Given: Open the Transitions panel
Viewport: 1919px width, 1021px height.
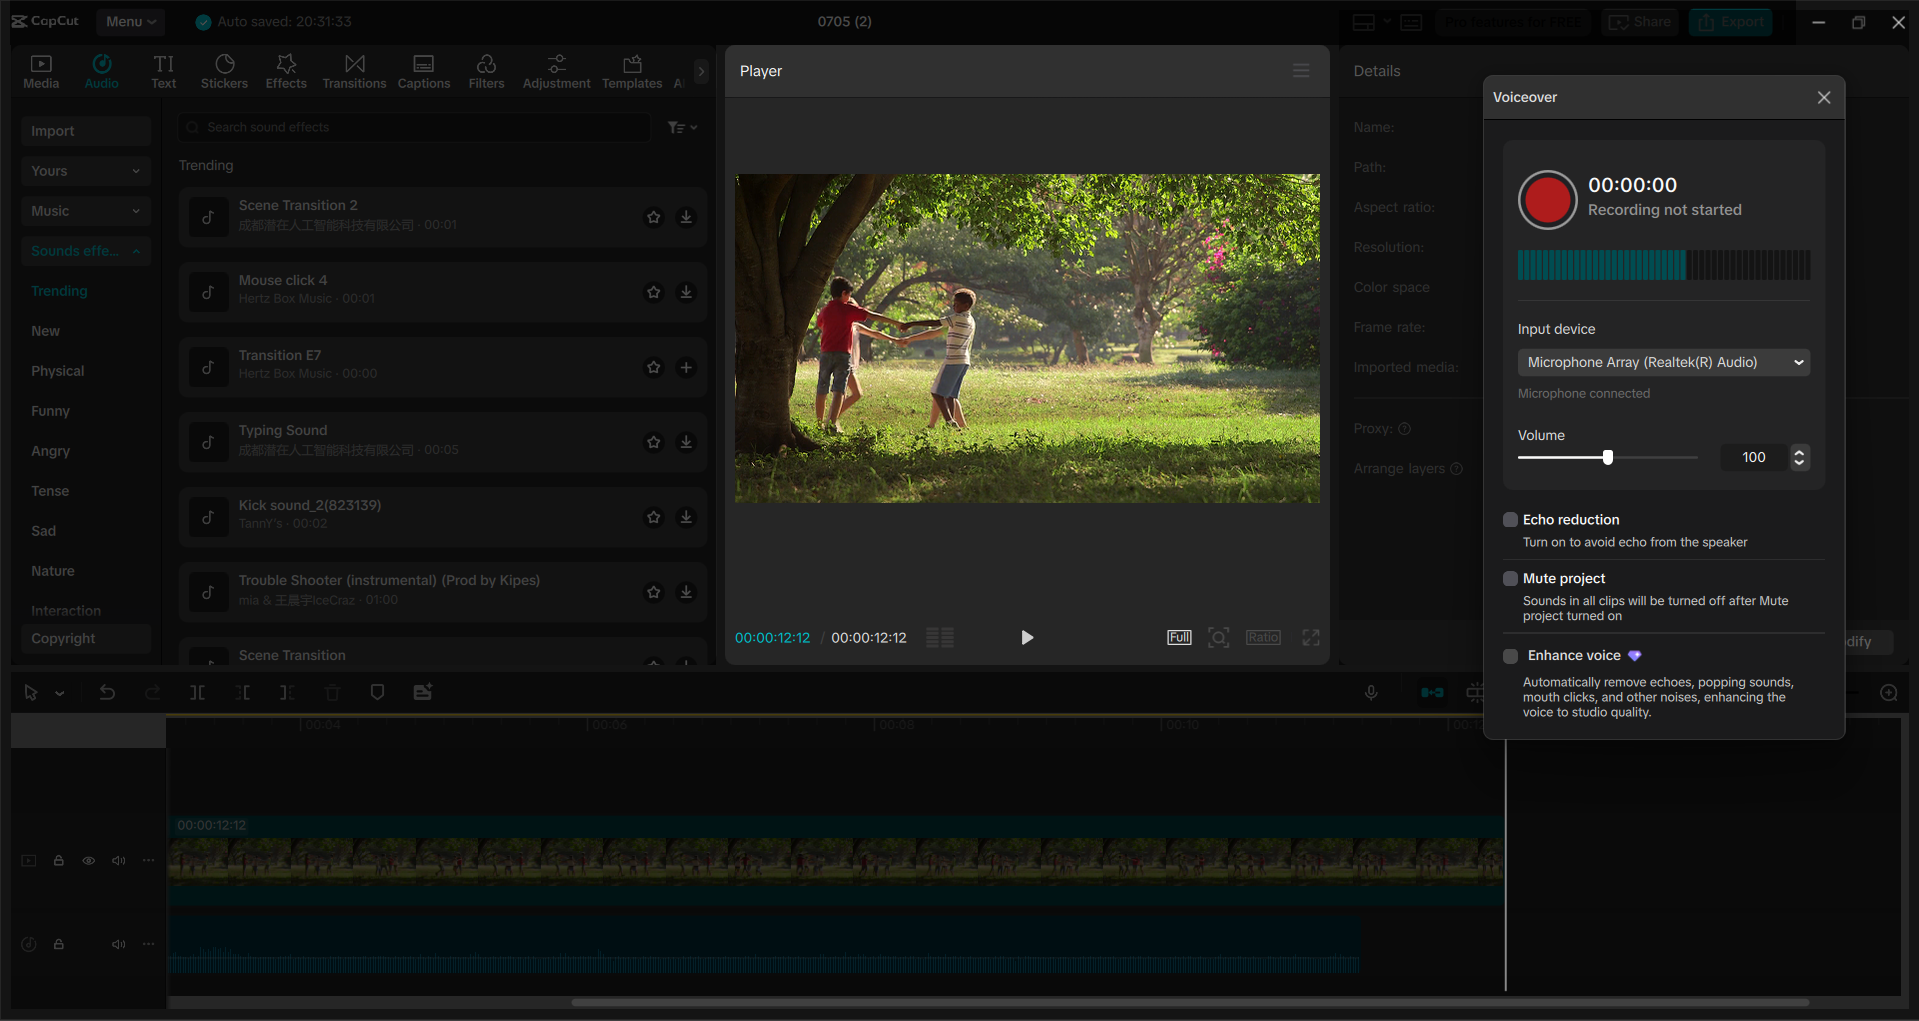Looking at the screenshot, I should point(354,70).
